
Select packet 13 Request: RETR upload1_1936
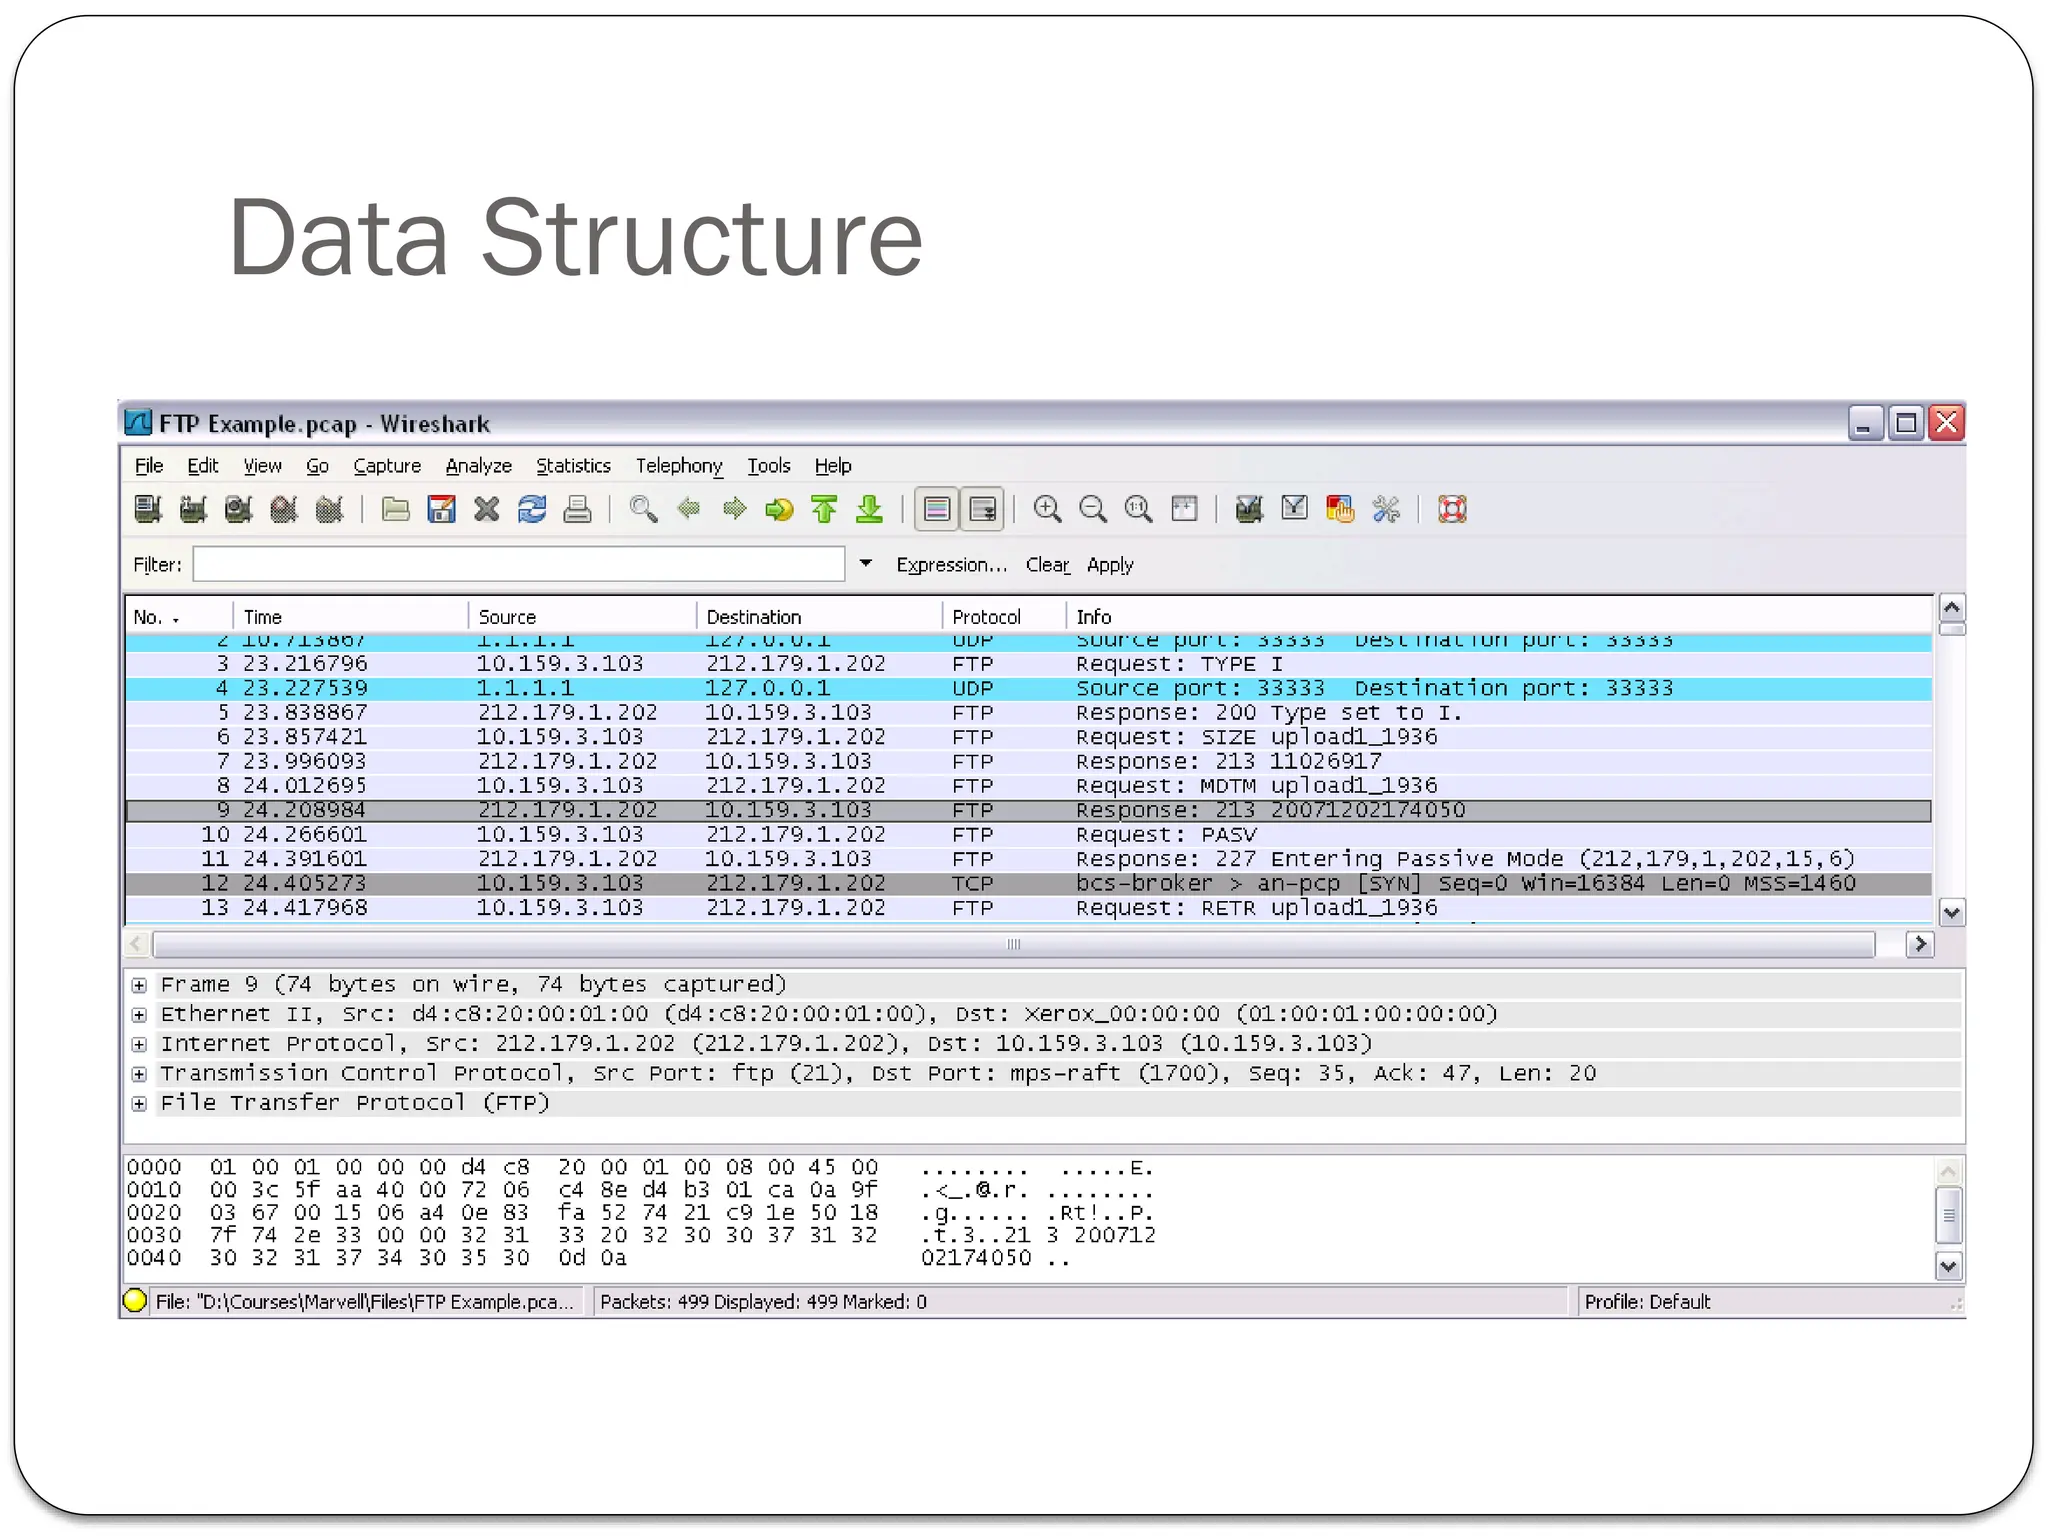1029,908
